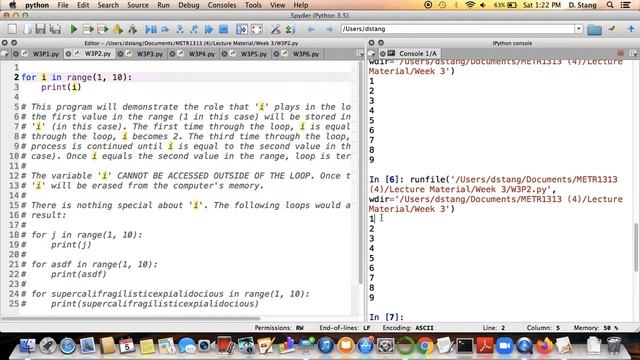Viewport: 640px width, 360px height.
Task: Expand the working directory dropdown
Action: 579,29
